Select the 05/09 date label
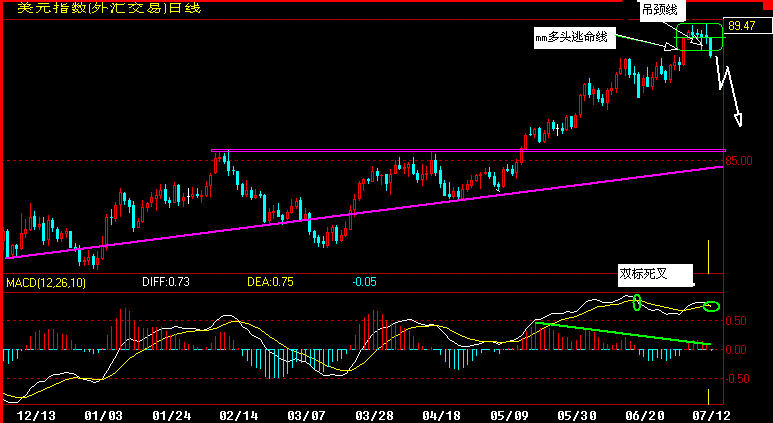Viewport: 773px width, 423px height. click(x=509, y=415)
